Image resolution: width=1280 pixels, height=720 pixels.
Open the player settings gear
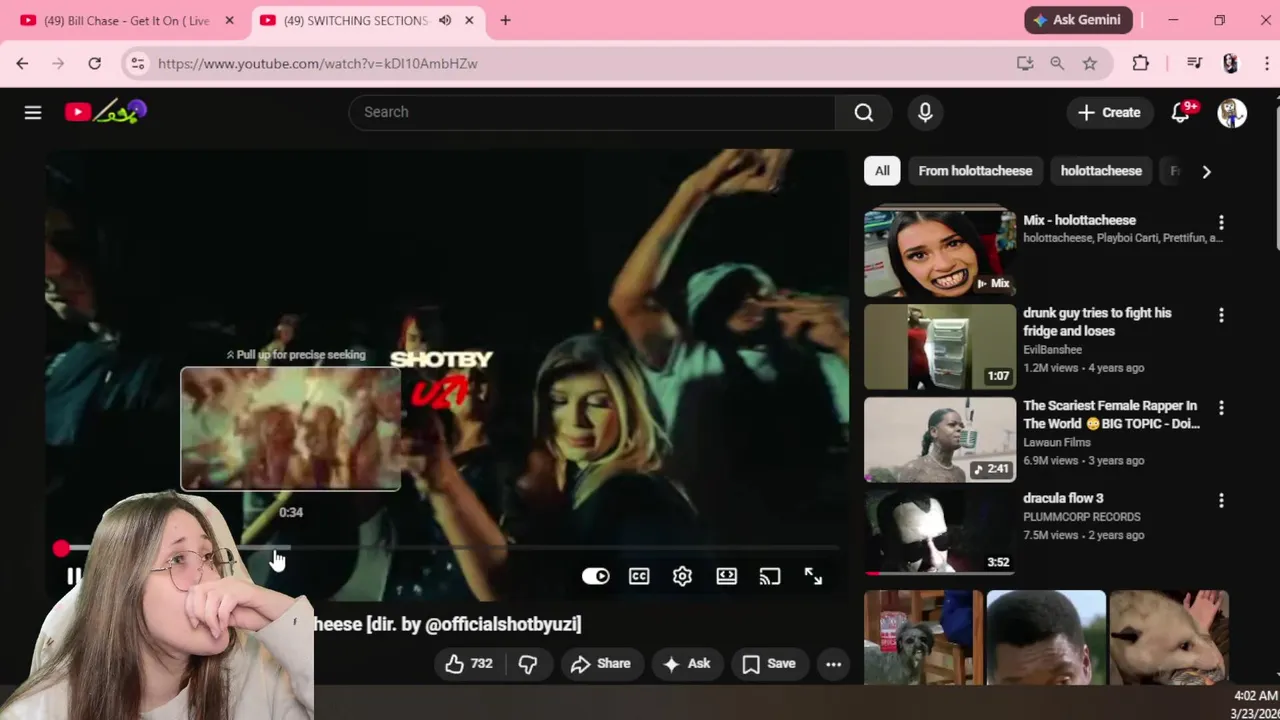point(682,576)
